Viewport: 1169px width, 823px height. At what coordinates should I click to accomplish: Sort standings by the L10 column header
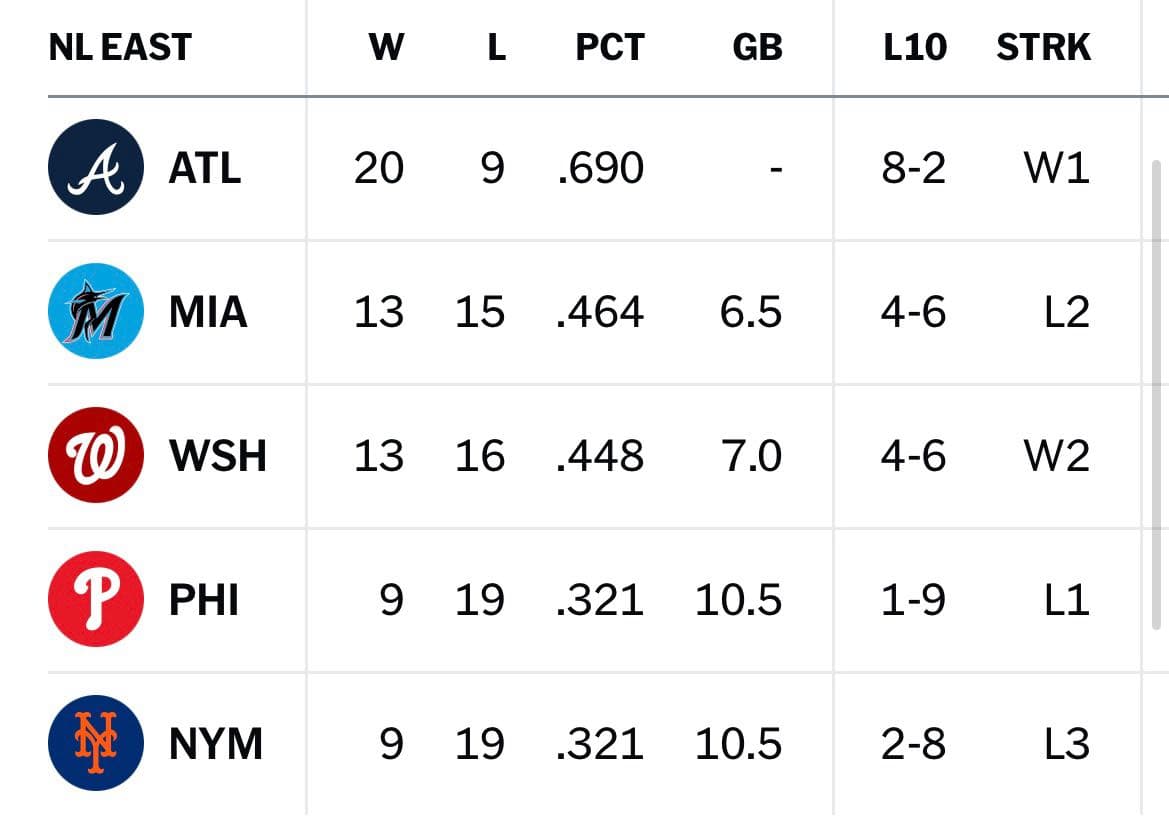915,47
